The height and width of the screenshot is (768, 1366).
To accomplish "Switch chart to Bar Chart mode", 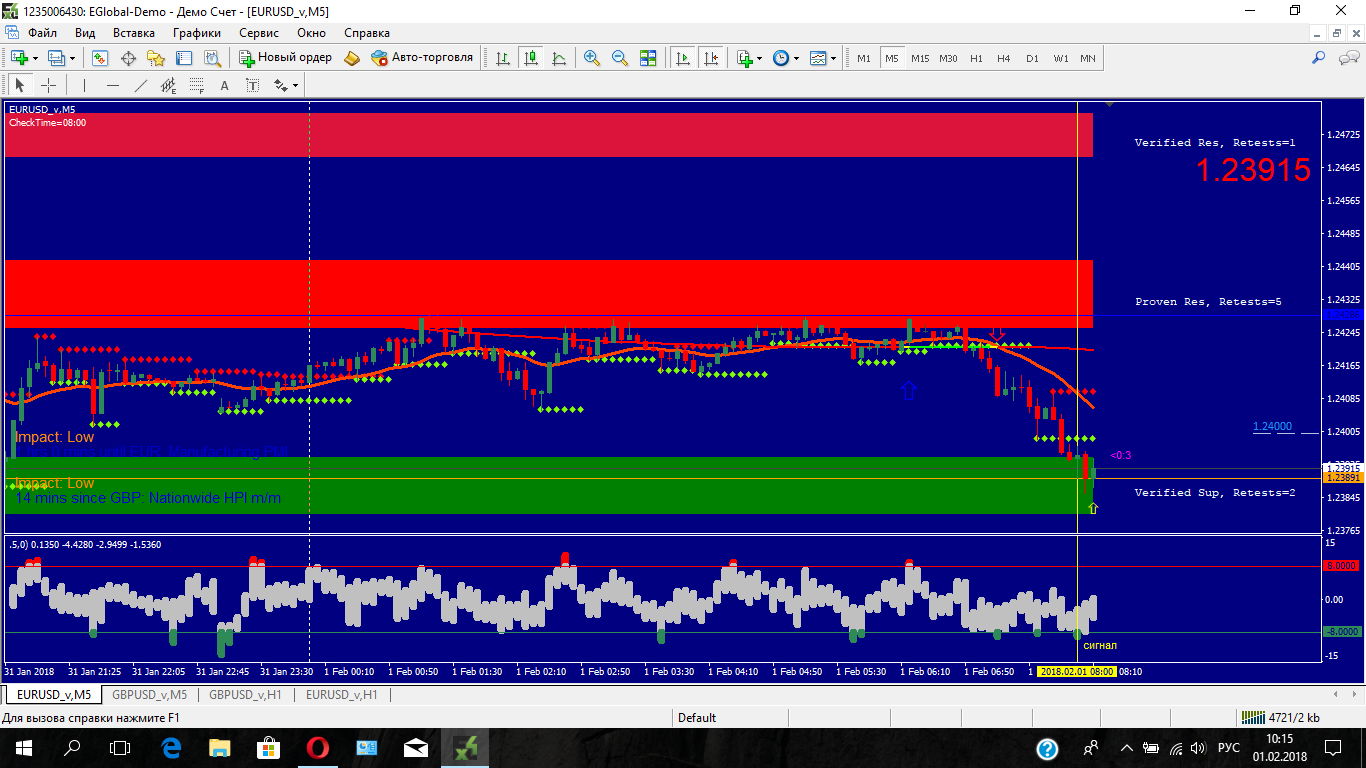I will pos(502,58).
